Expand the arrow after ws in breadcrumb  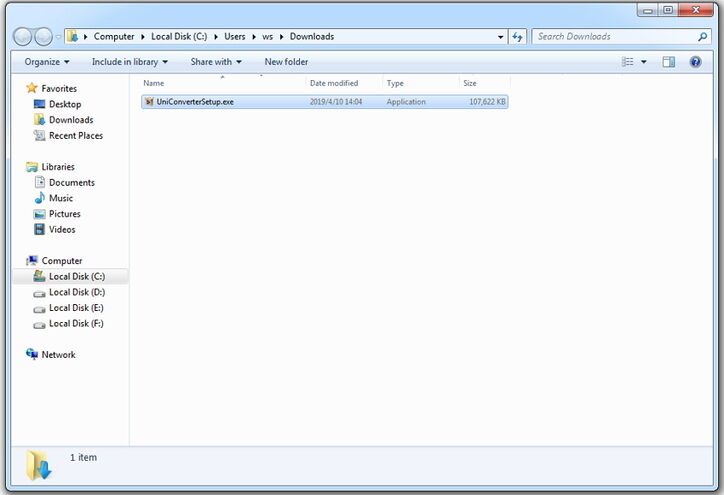click(281, 37)
